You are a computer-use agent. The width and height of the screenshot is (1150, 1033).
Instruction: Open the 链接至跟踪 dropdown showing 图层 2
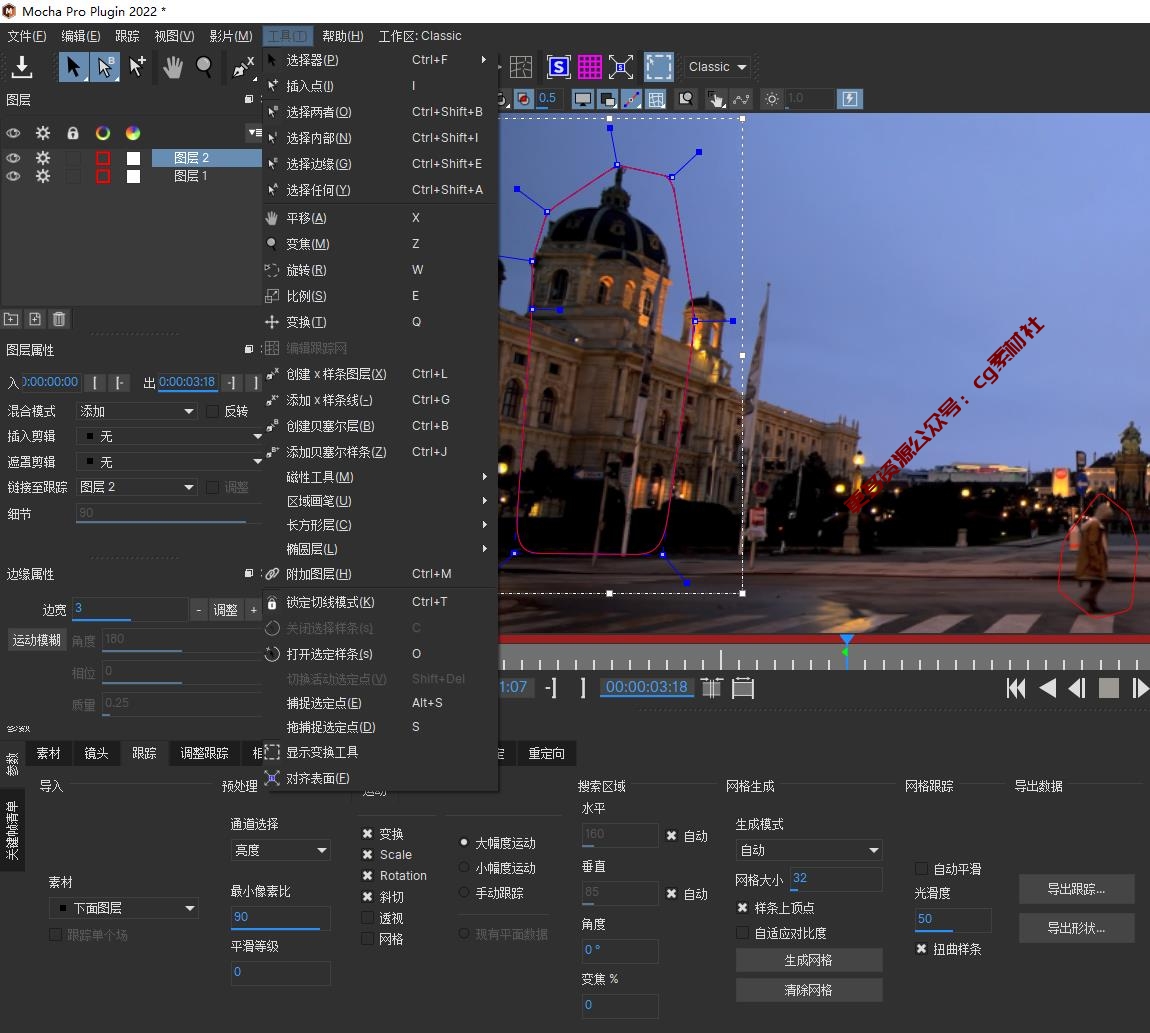coord(137,487)
